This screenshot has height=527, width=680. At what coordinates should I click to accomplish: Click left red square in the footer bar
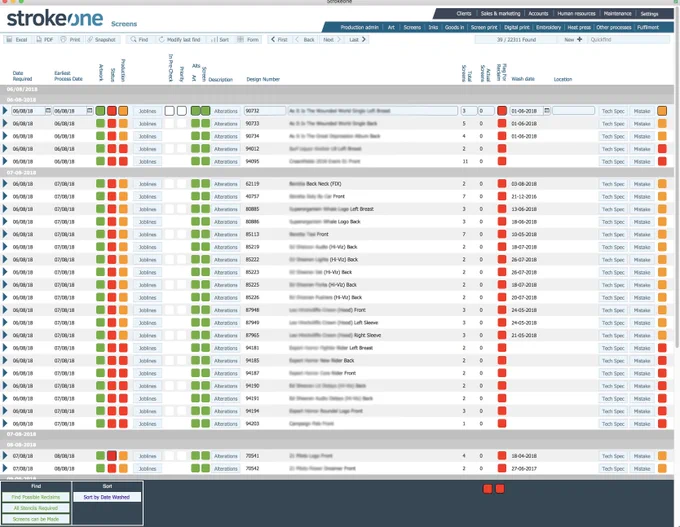click(x=488, y=489)
